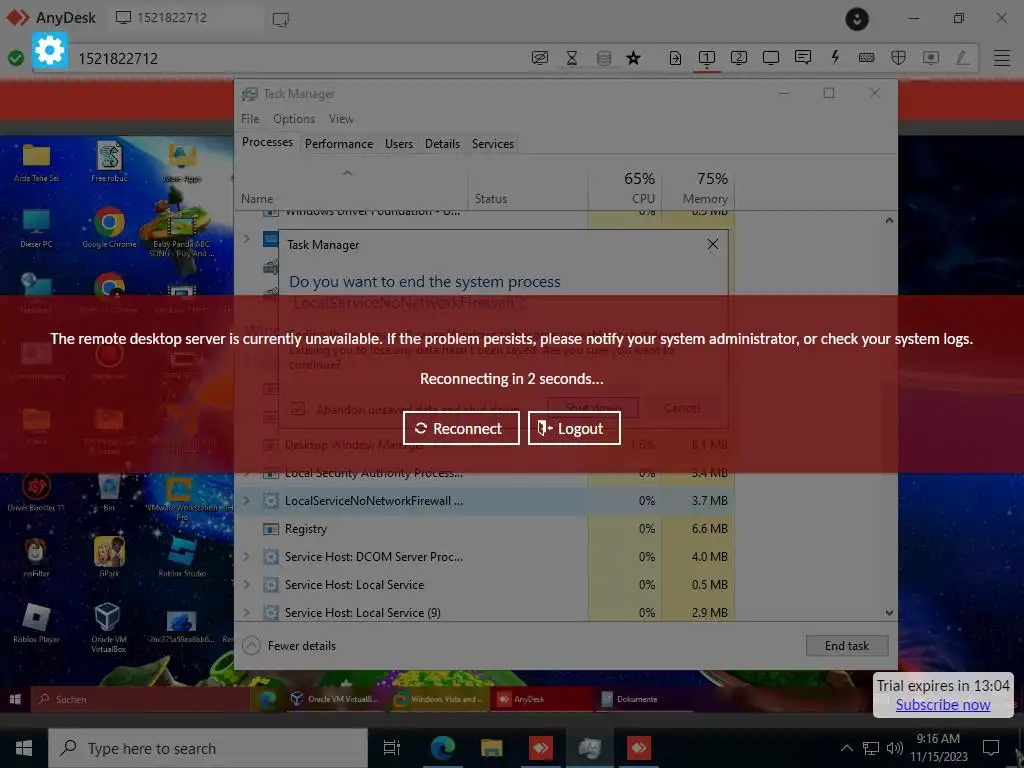Open the AnyDesk settings gear icon
This screenshot has height=768, width=1024.
(50, 50)
